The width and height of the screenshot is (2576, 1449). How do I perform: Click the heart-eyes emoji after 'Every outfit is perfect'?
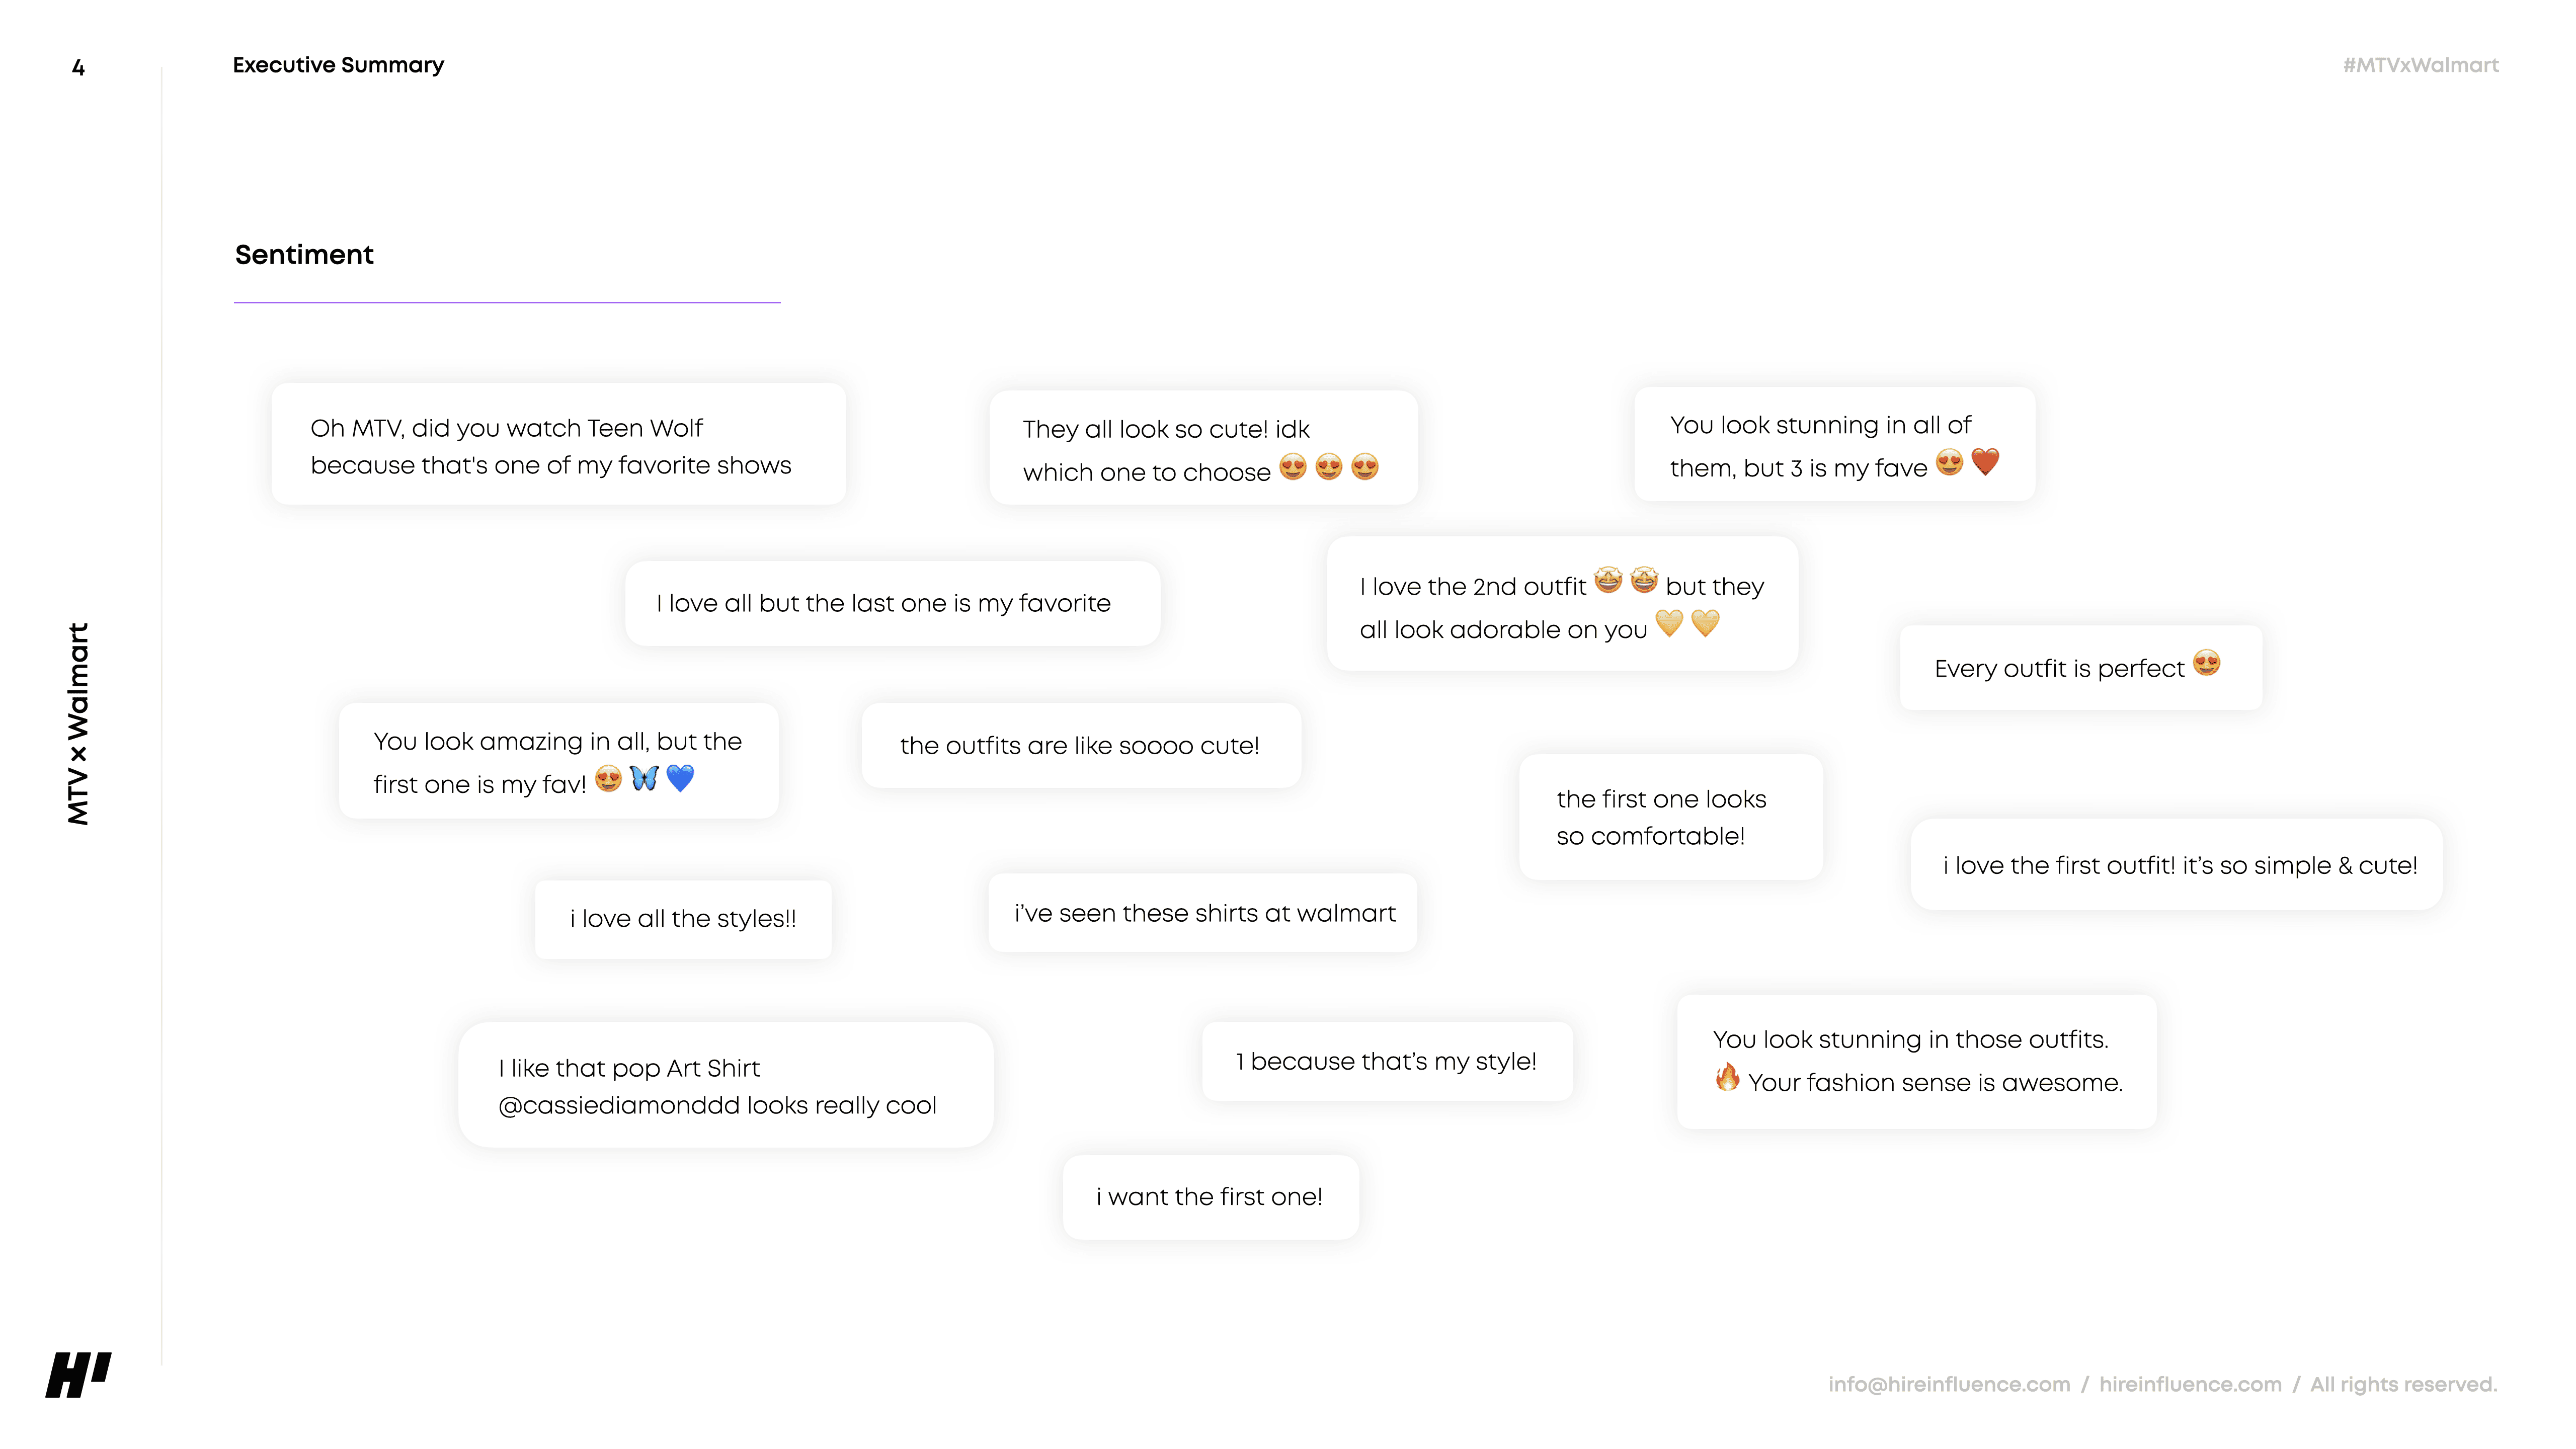pos(2207,663)
